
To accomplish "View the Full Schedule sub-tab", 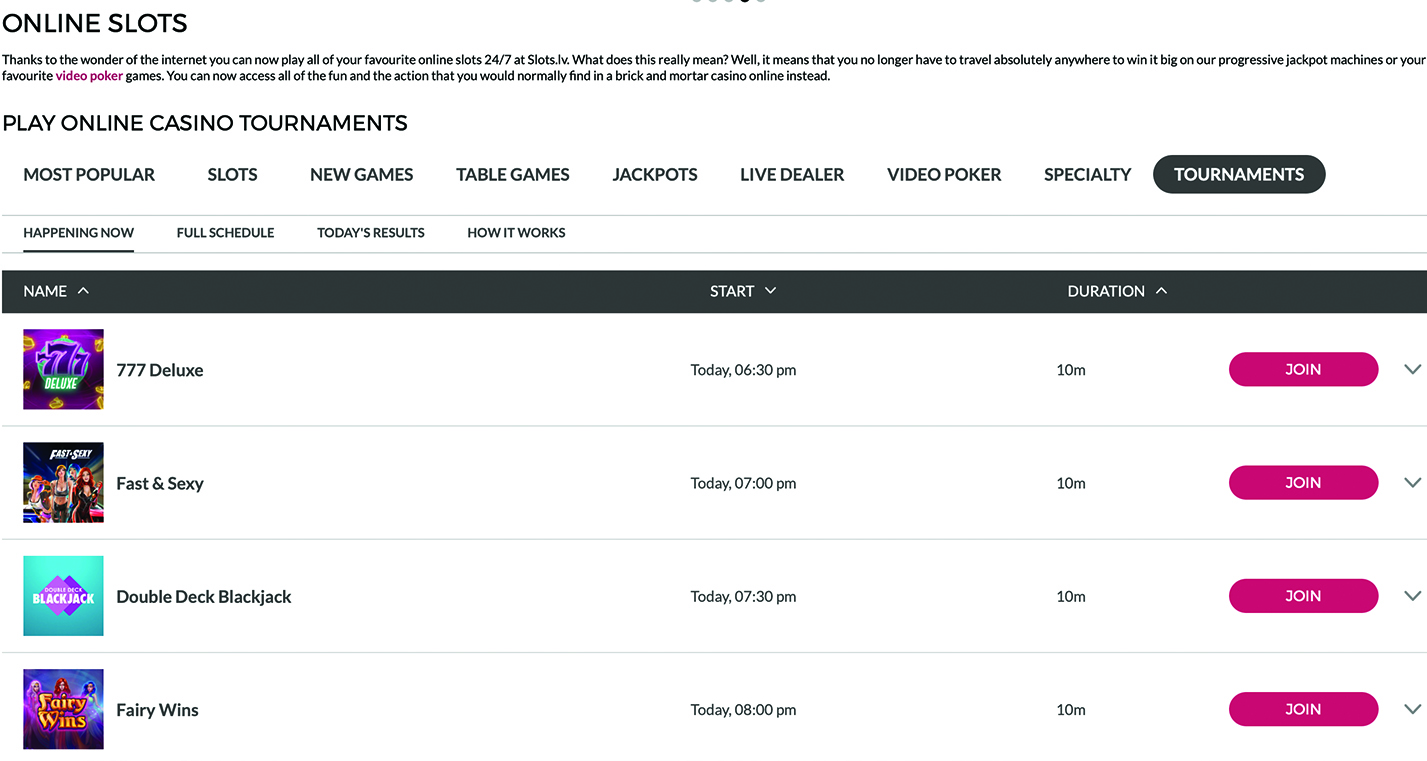I will [225, 233].
